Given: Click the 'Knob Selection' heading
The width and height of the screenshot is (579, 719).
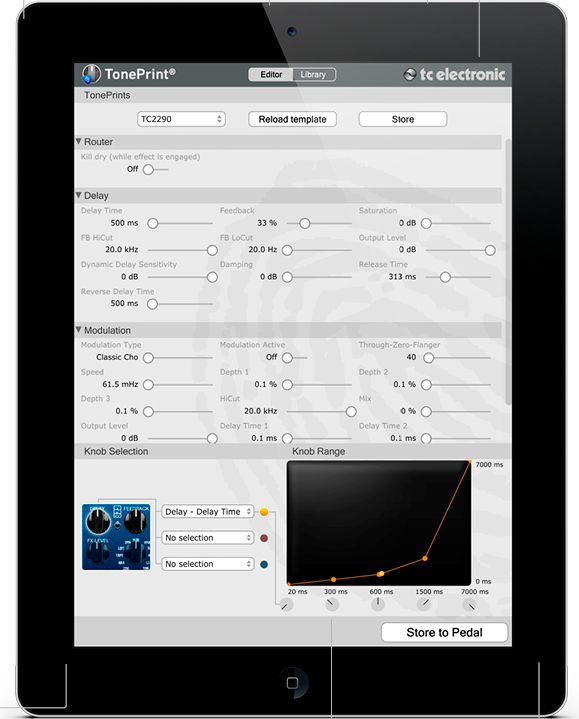Looking at the screenshot, I should [116, 452].
